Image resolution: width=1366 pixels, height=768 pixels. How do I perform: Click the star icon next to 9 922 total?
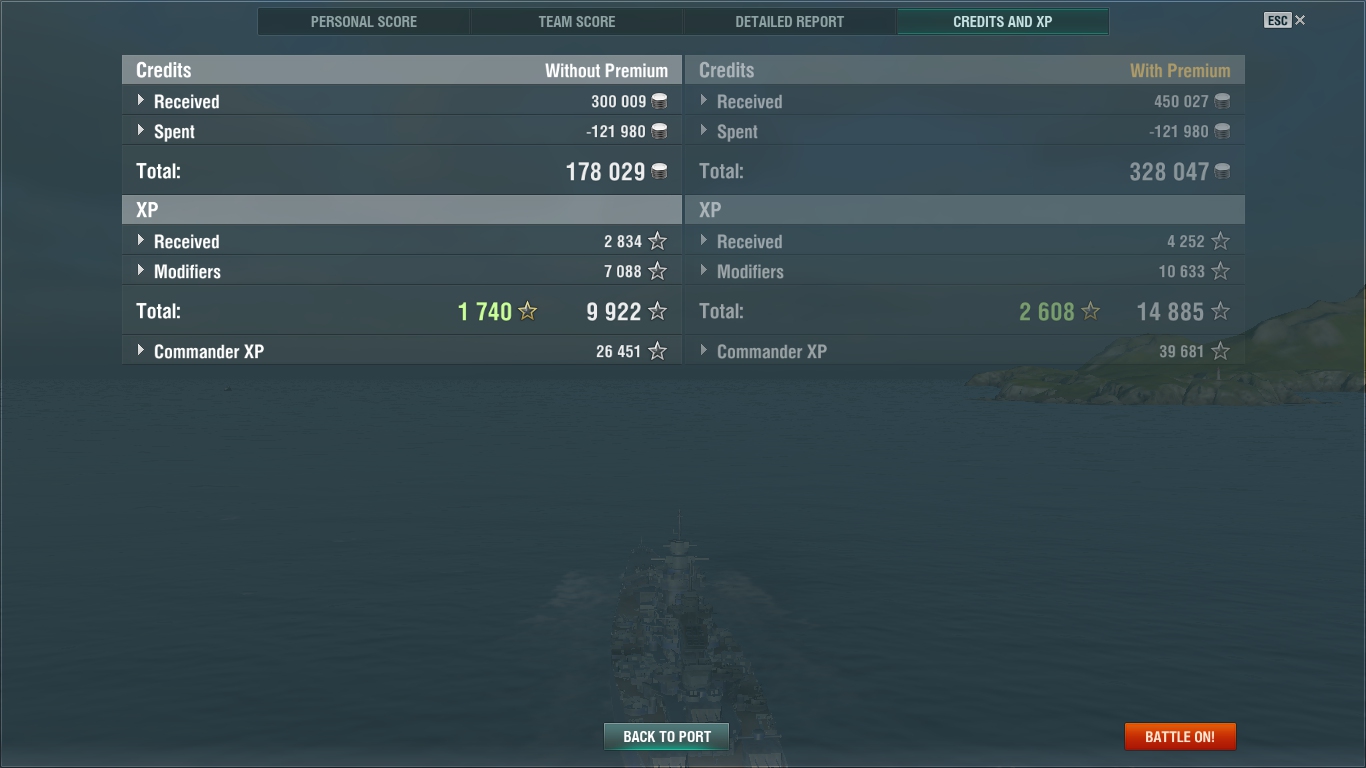[657, 311]
